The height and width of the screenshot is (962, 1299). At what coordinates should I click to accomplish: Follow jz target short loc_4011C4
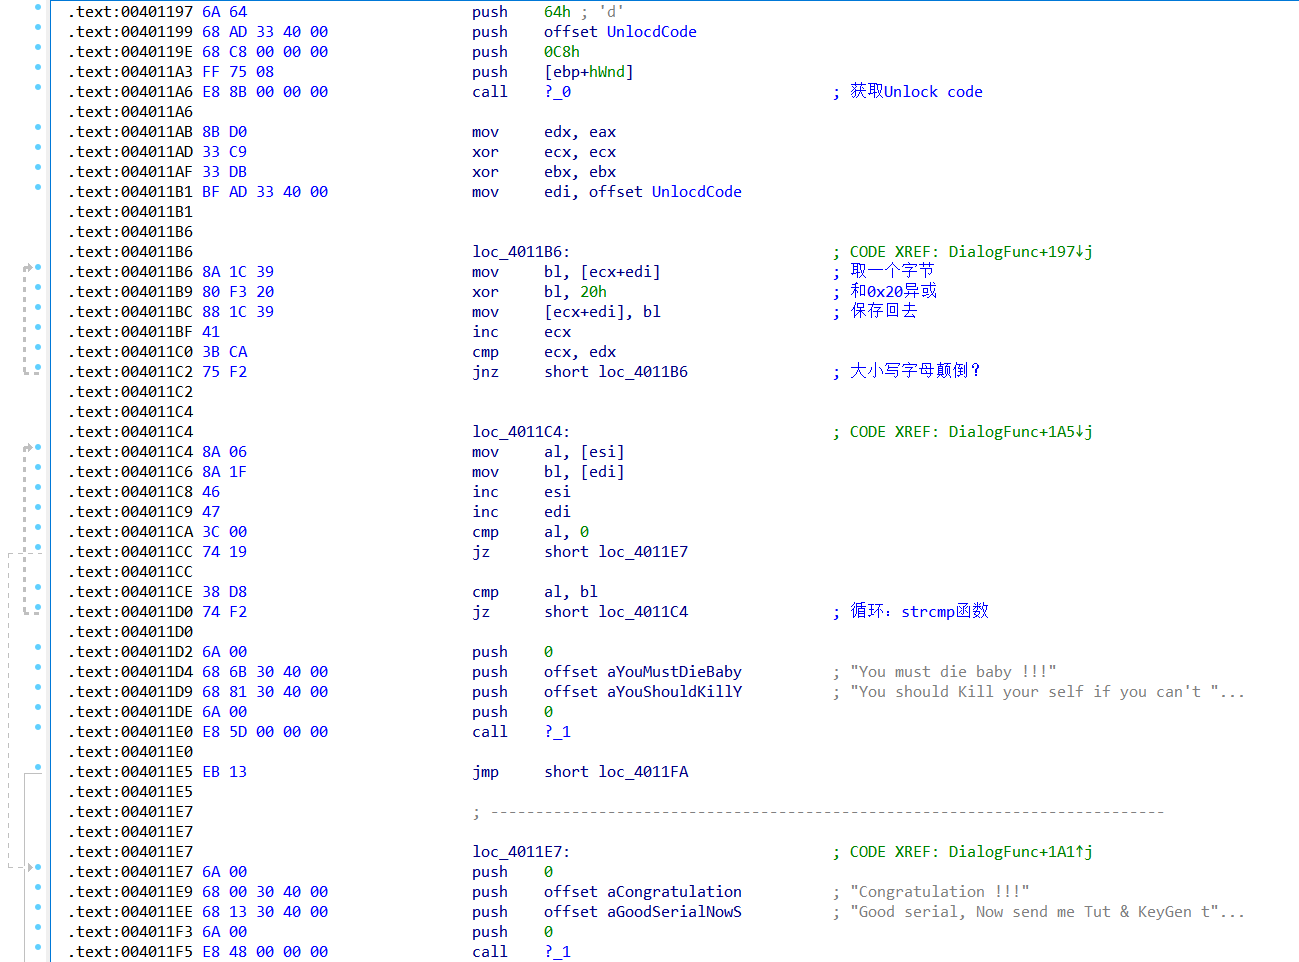coord(616,612)
